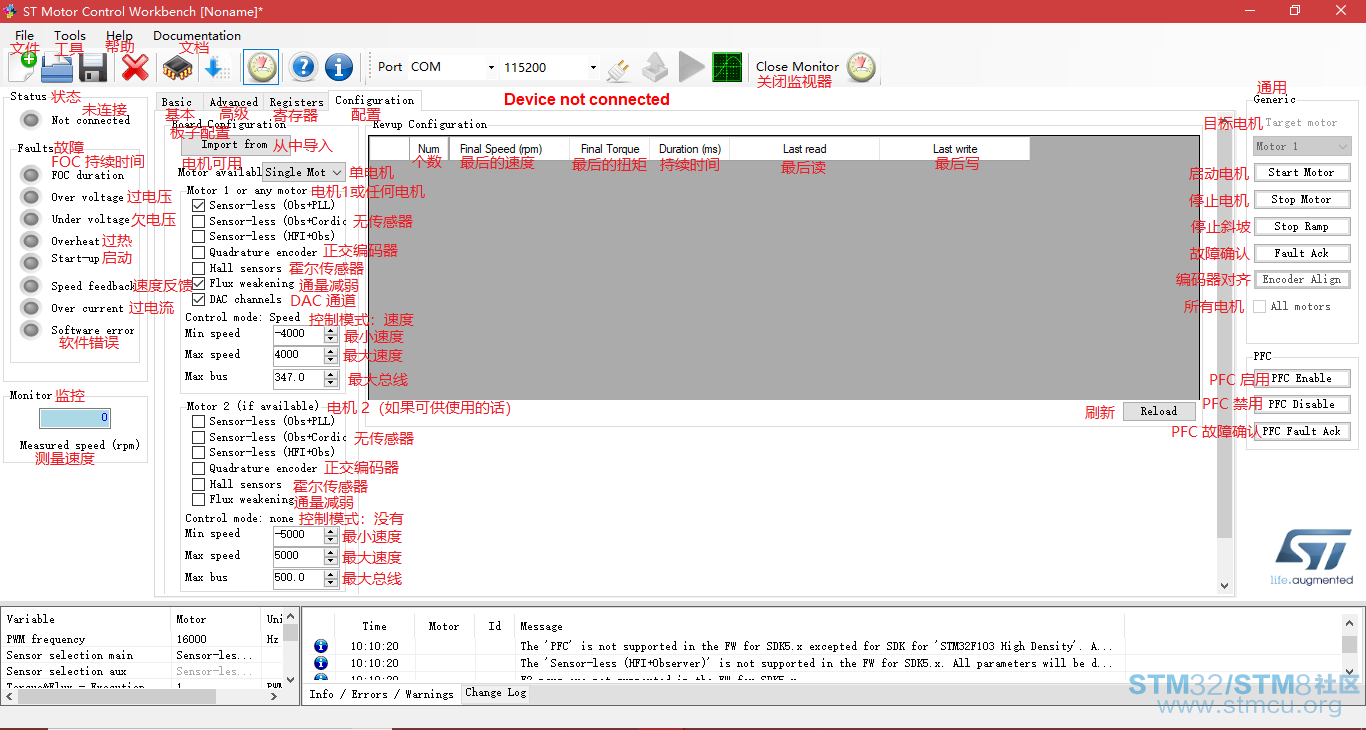Screen dimensions: 1366x730
Task: Check Motor 2 Hall sensors
Action: 199,484
